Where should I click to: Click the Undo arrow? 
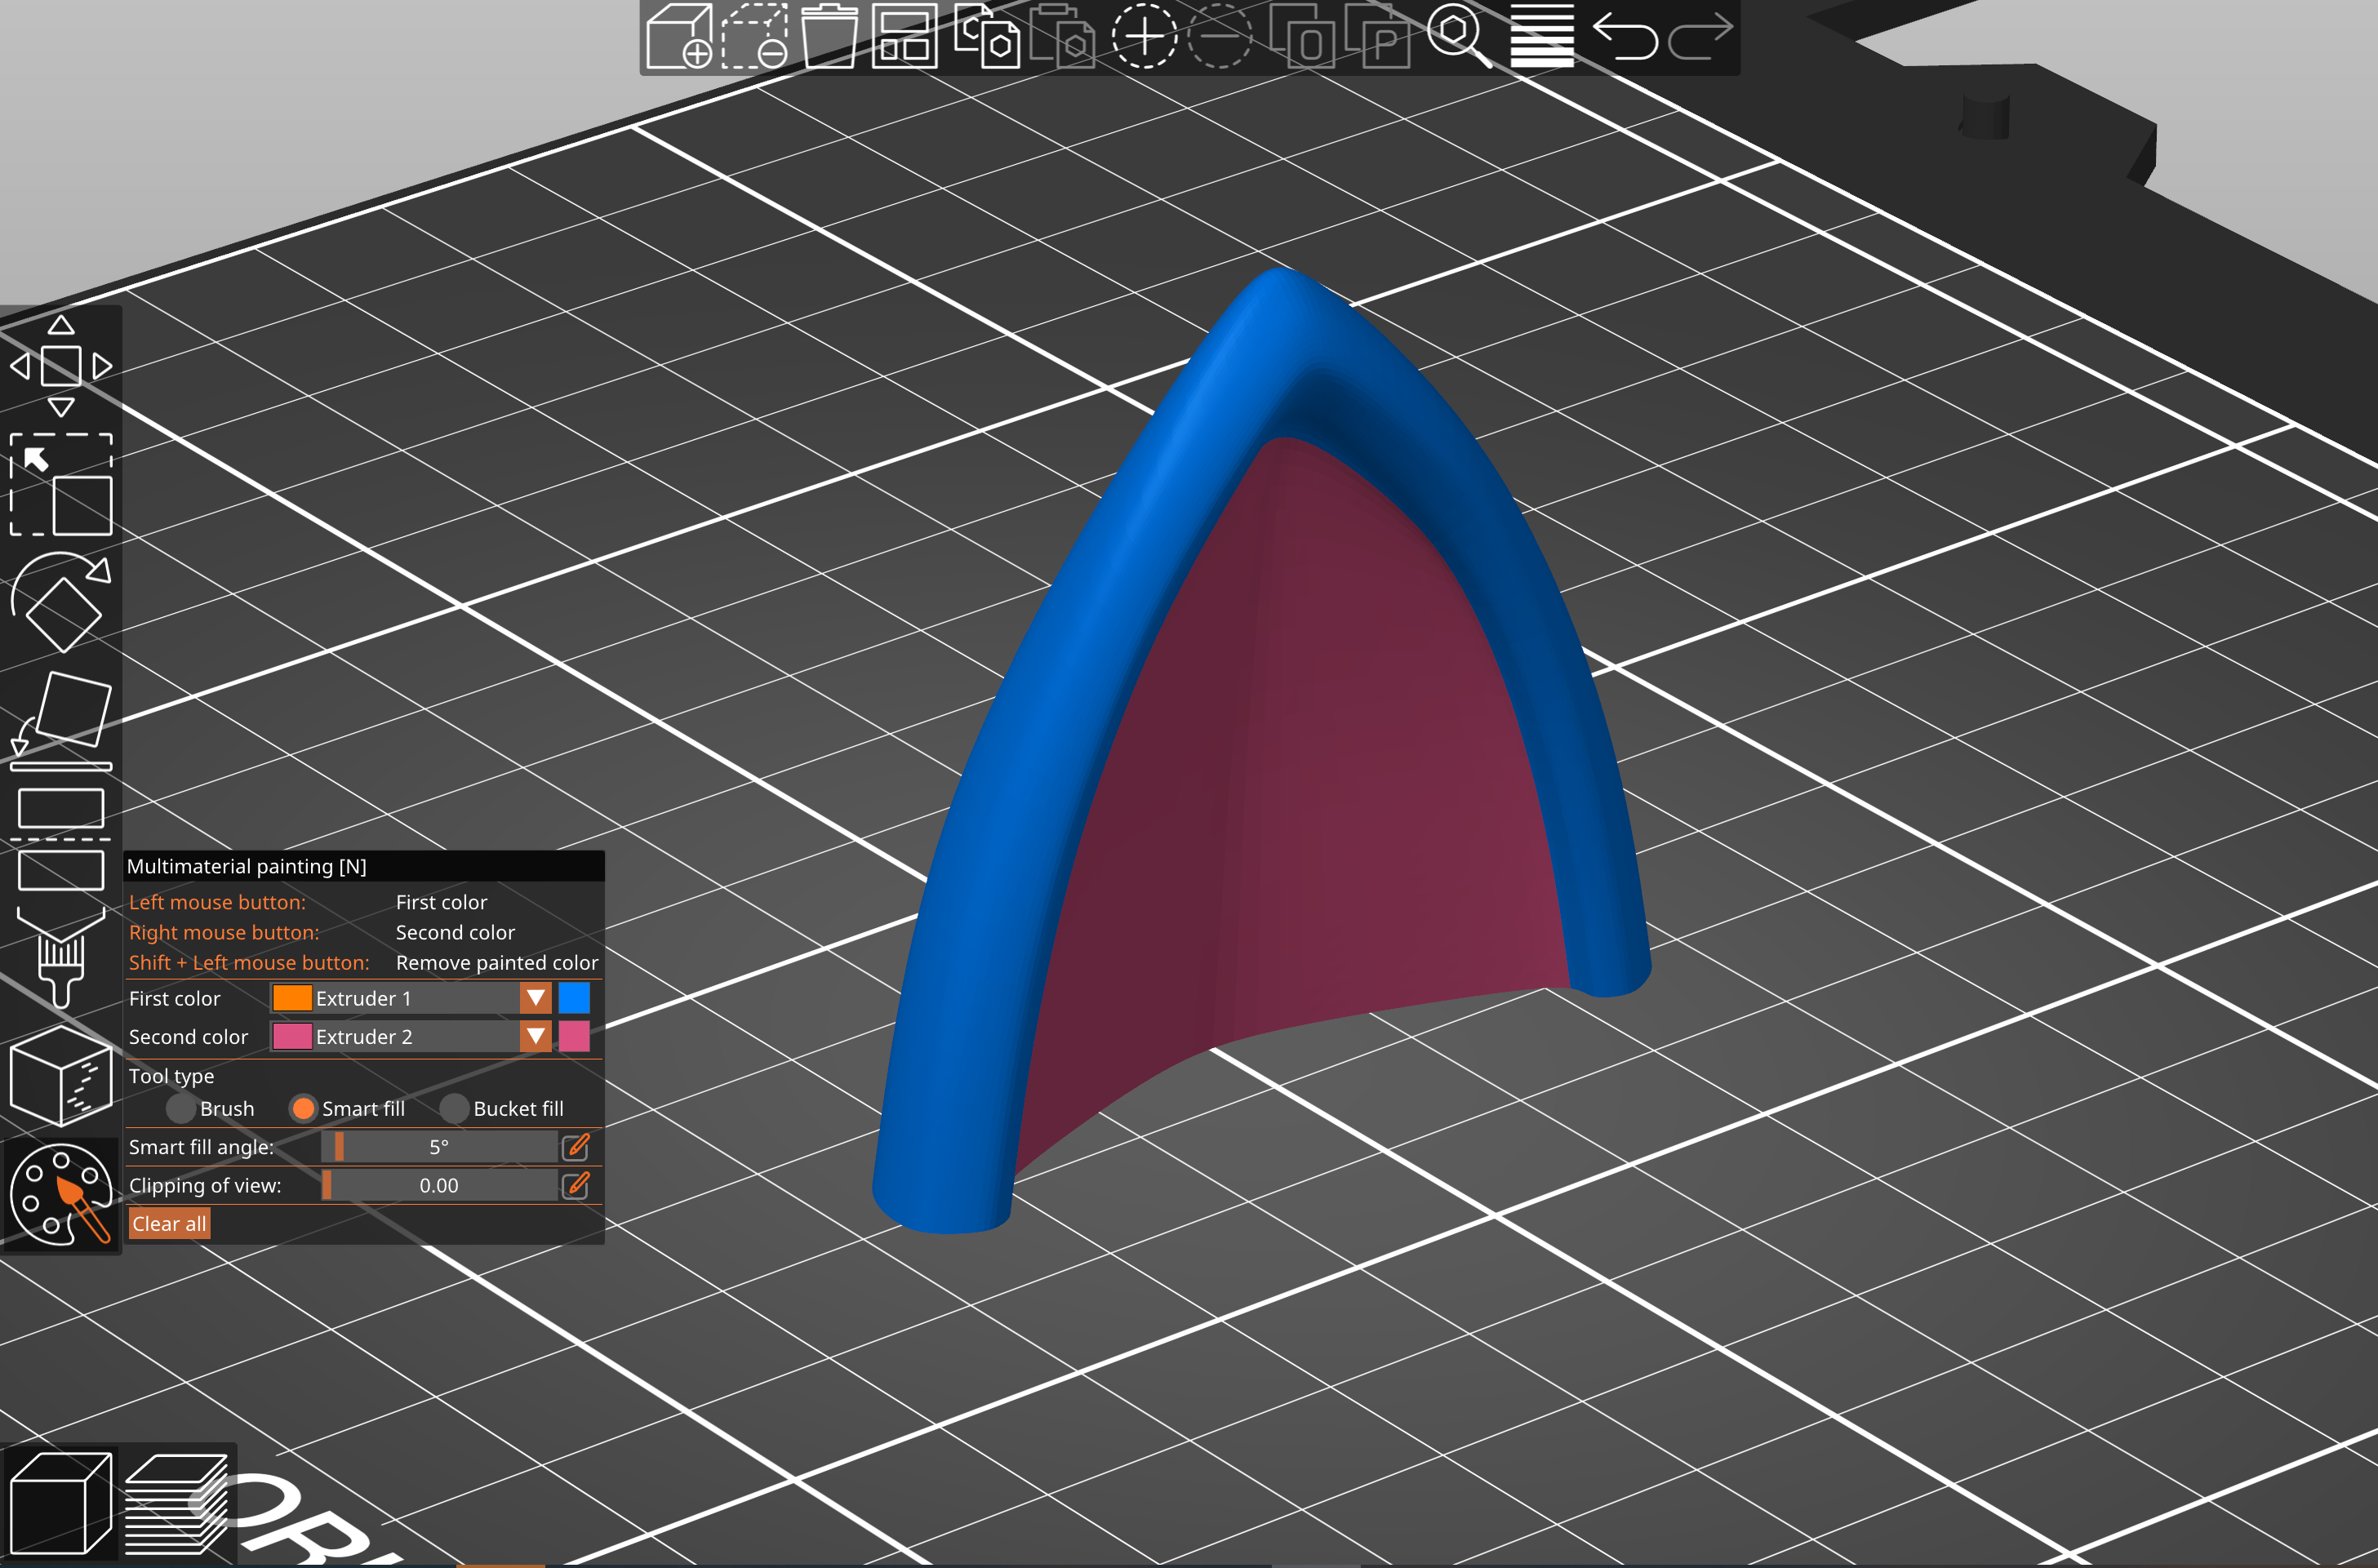(1625, 36)
